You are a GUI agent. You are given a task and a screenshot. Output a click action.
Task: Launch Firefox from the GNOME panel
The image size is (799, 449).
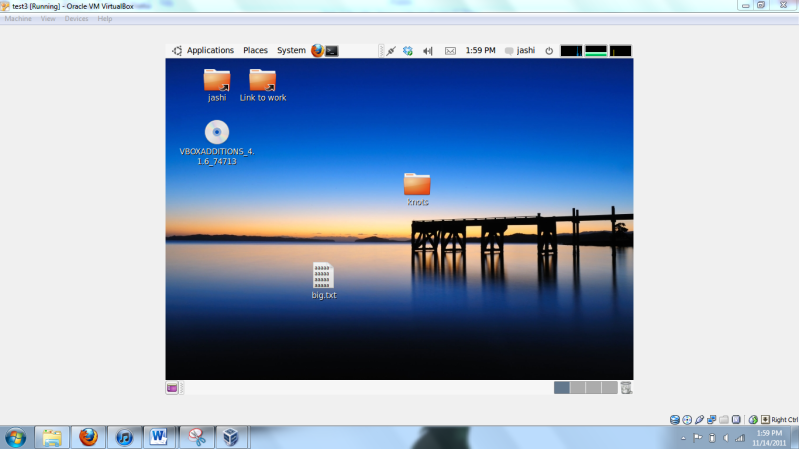click(317, 50)
